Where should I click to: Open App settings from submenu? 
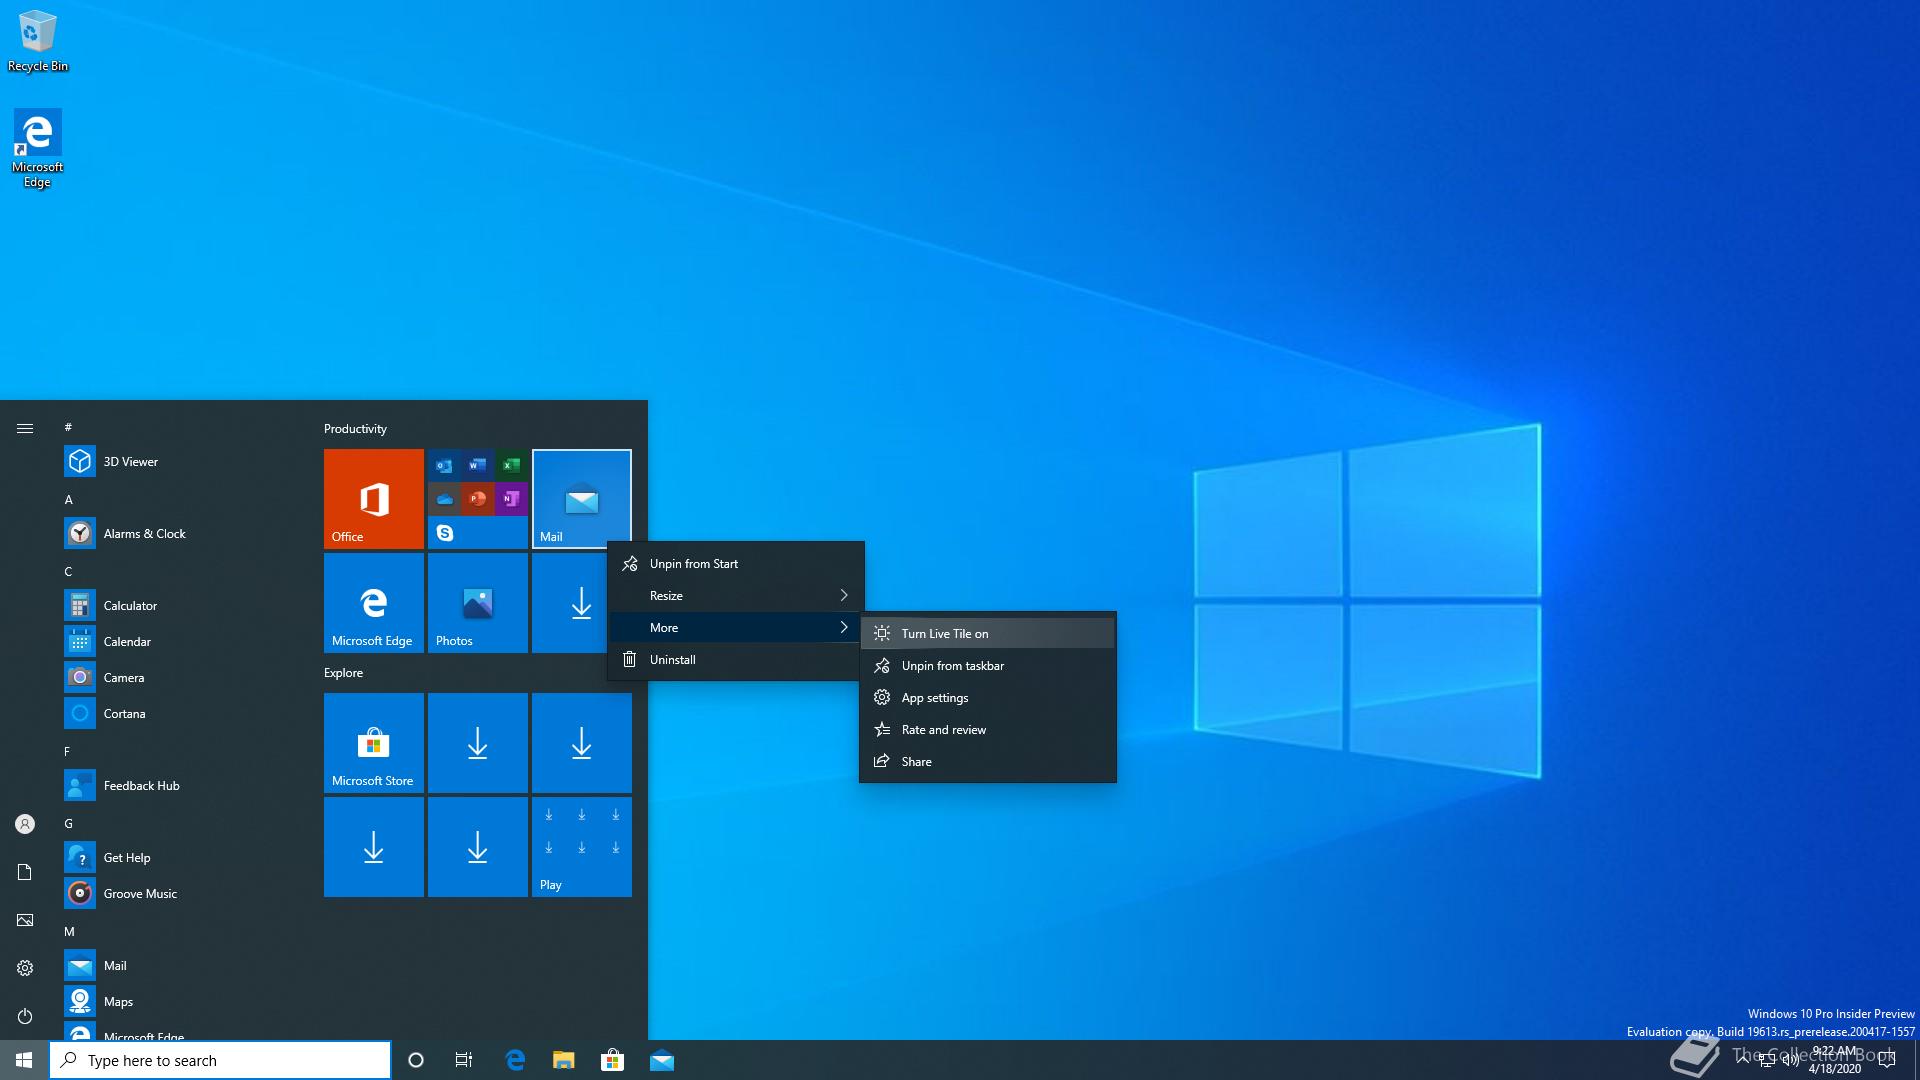tap(988, 698)
